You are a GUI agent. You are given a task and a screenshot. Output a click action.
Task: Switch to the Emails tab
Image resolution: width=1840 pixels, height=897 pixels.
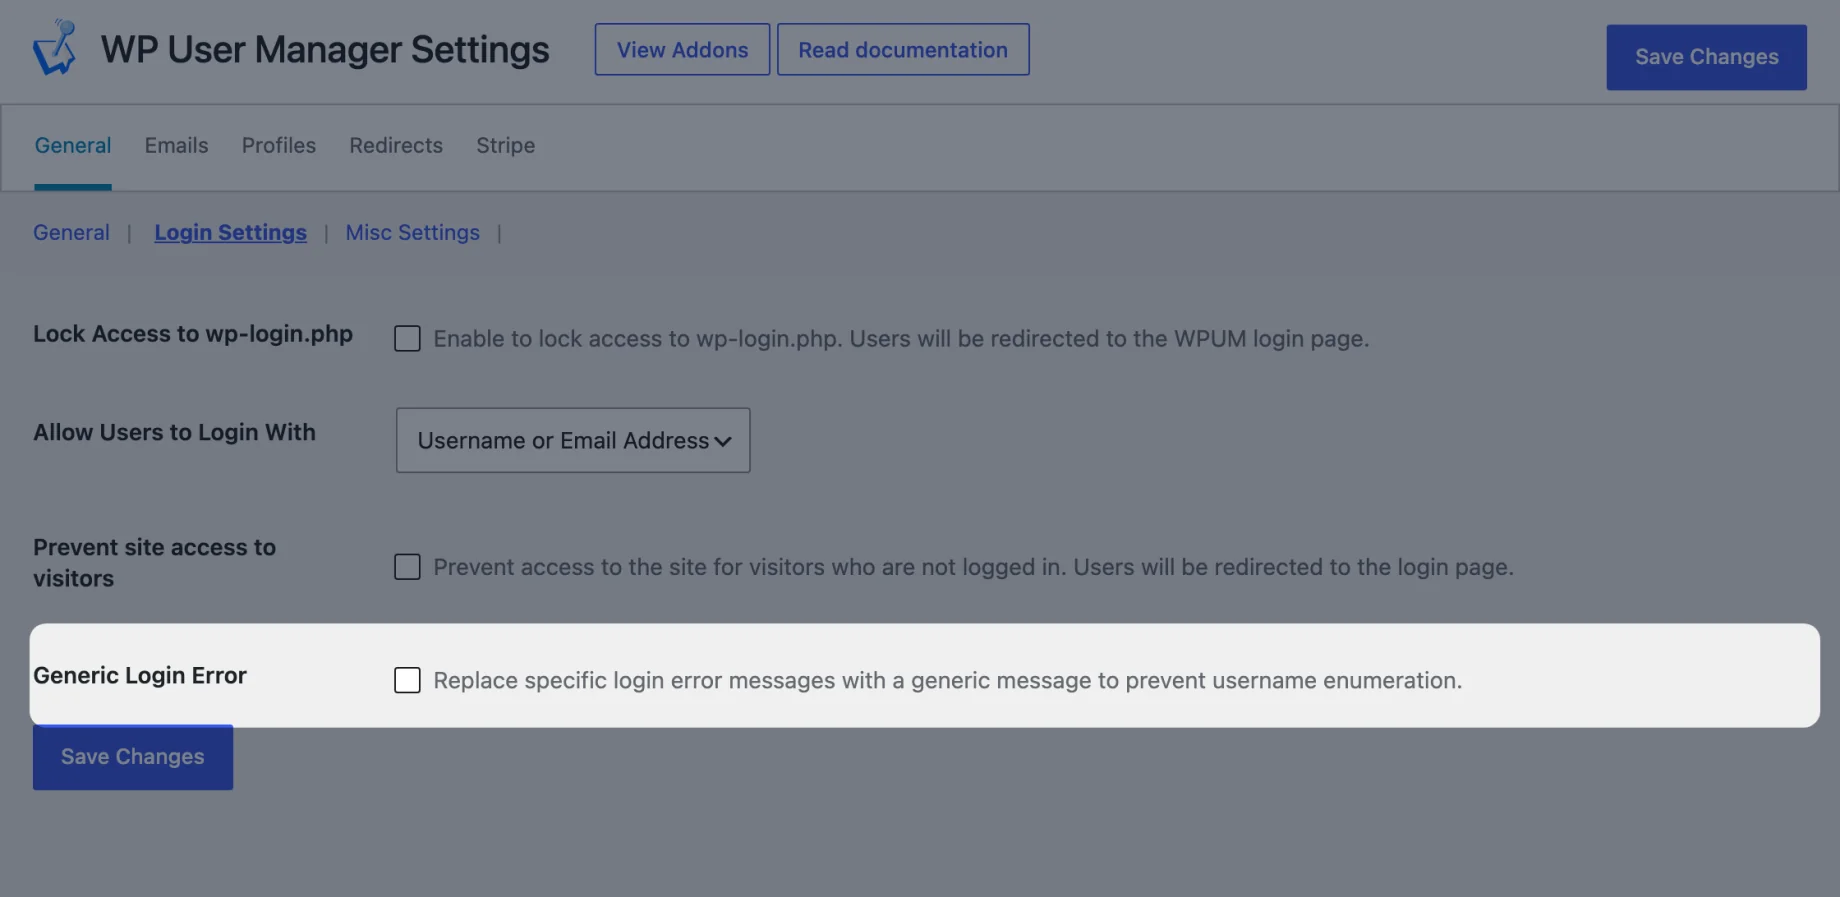[x=176, y=146]
